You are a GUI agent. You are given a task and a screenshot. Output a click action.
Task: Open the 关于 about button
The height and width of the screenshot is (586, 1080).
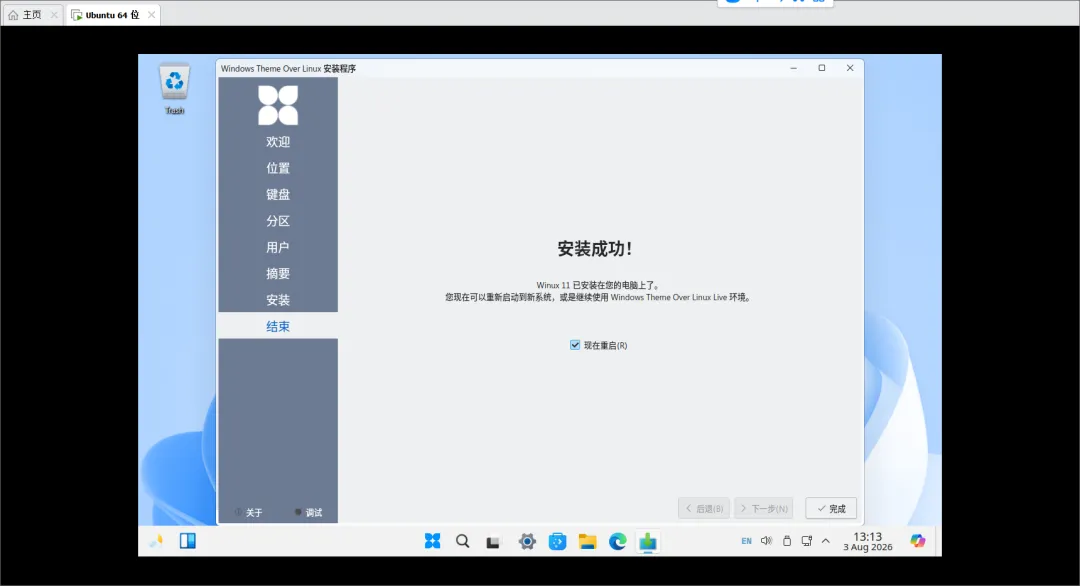click(249, 512)
